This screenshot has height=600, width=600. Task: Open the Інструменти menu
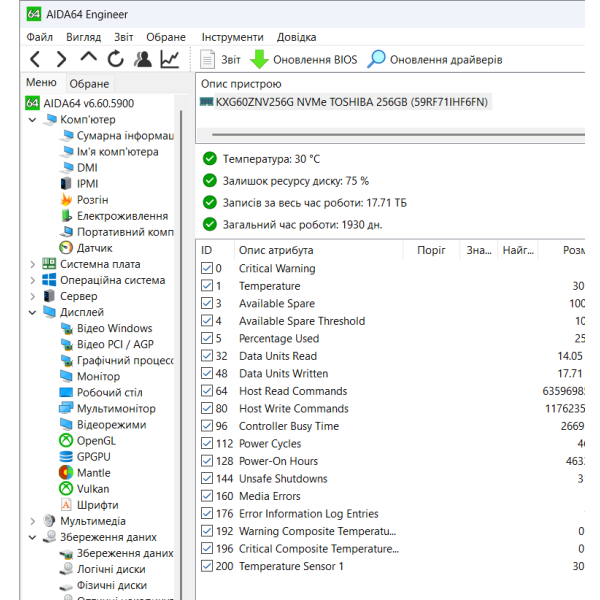[x=233, y=37]
